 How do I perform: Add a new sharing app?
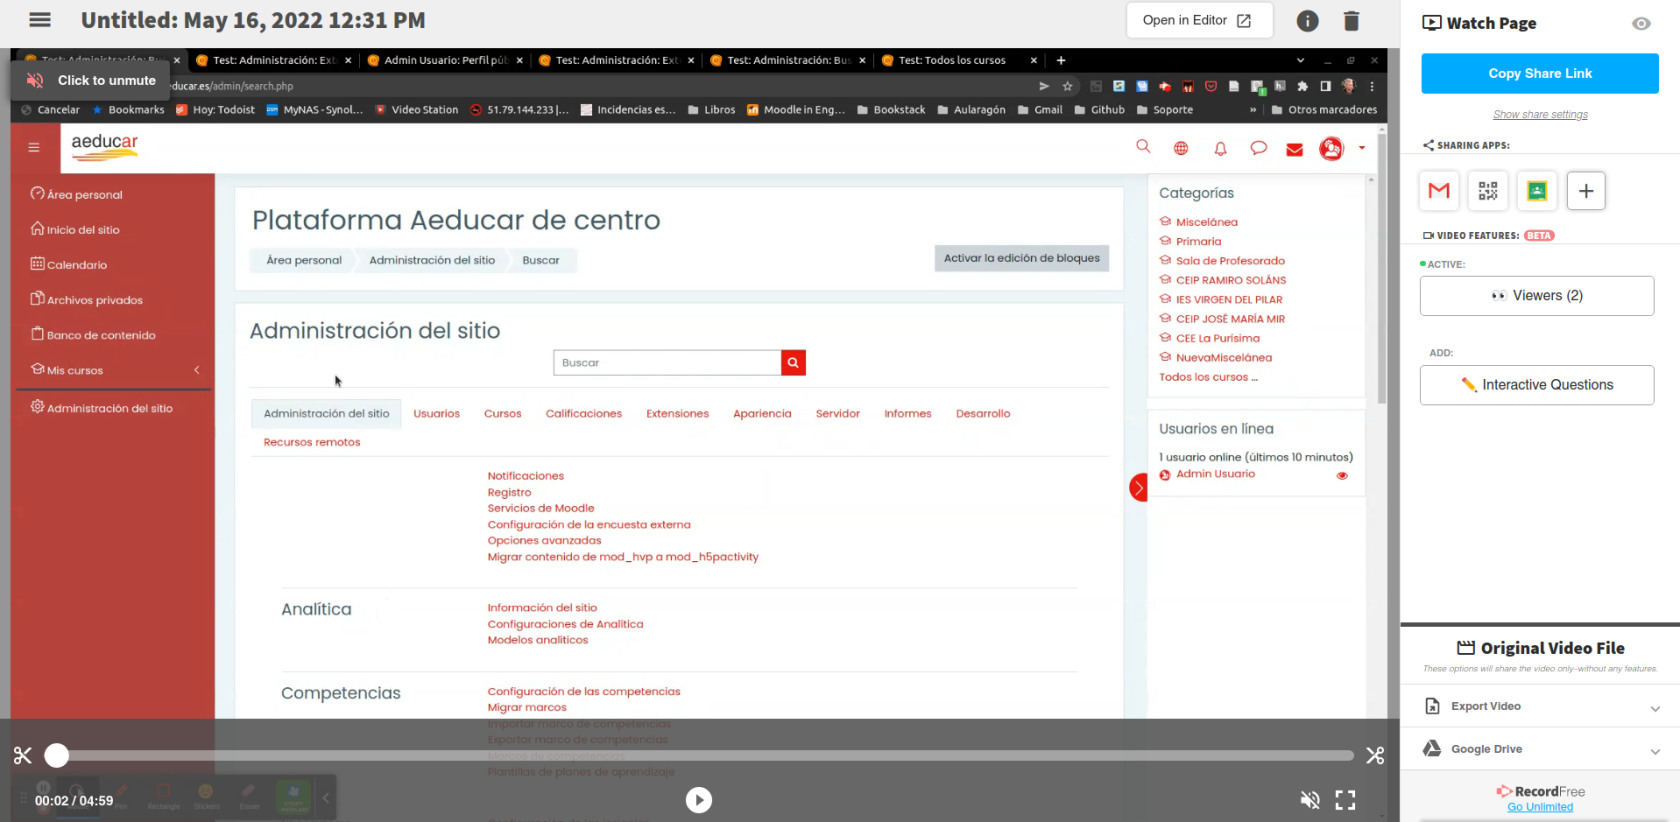(1586, 190)
